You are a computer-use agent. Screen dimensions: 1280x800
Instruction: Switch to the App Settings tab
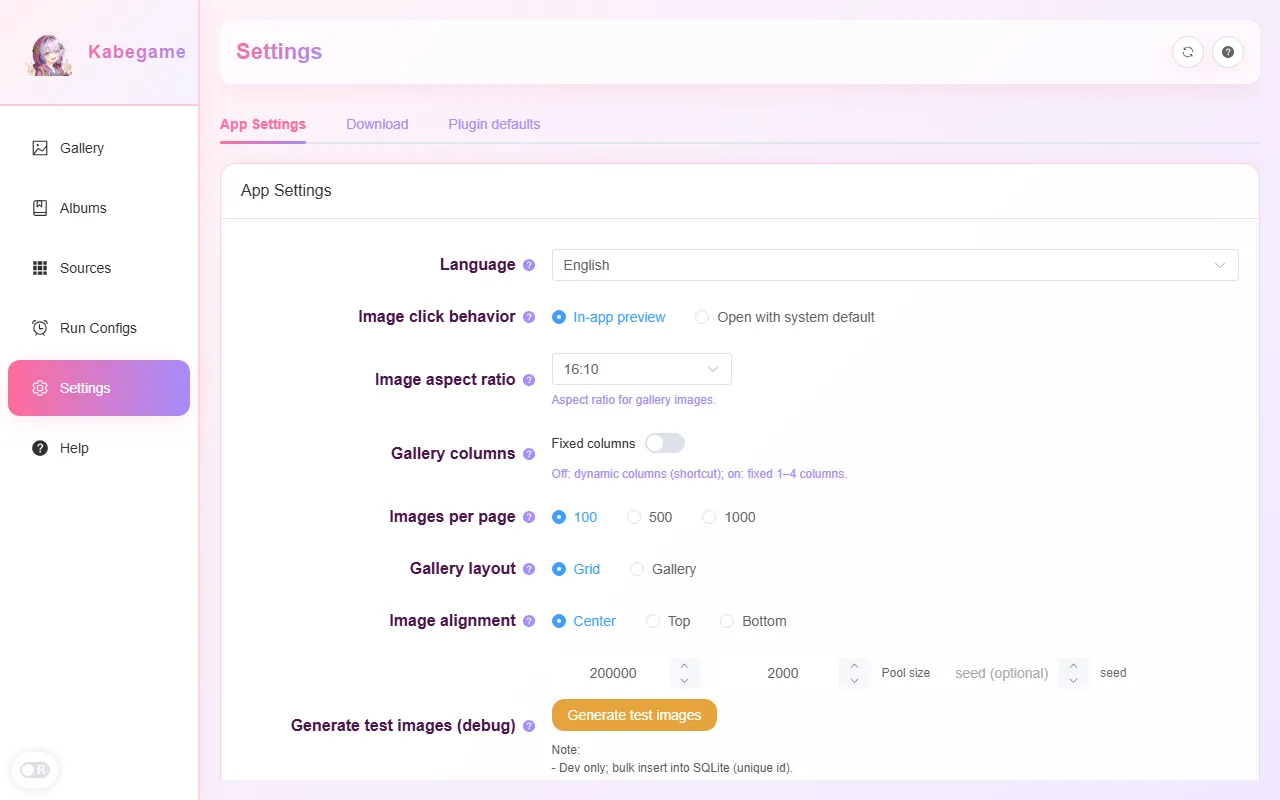click(x=263, y=124)
